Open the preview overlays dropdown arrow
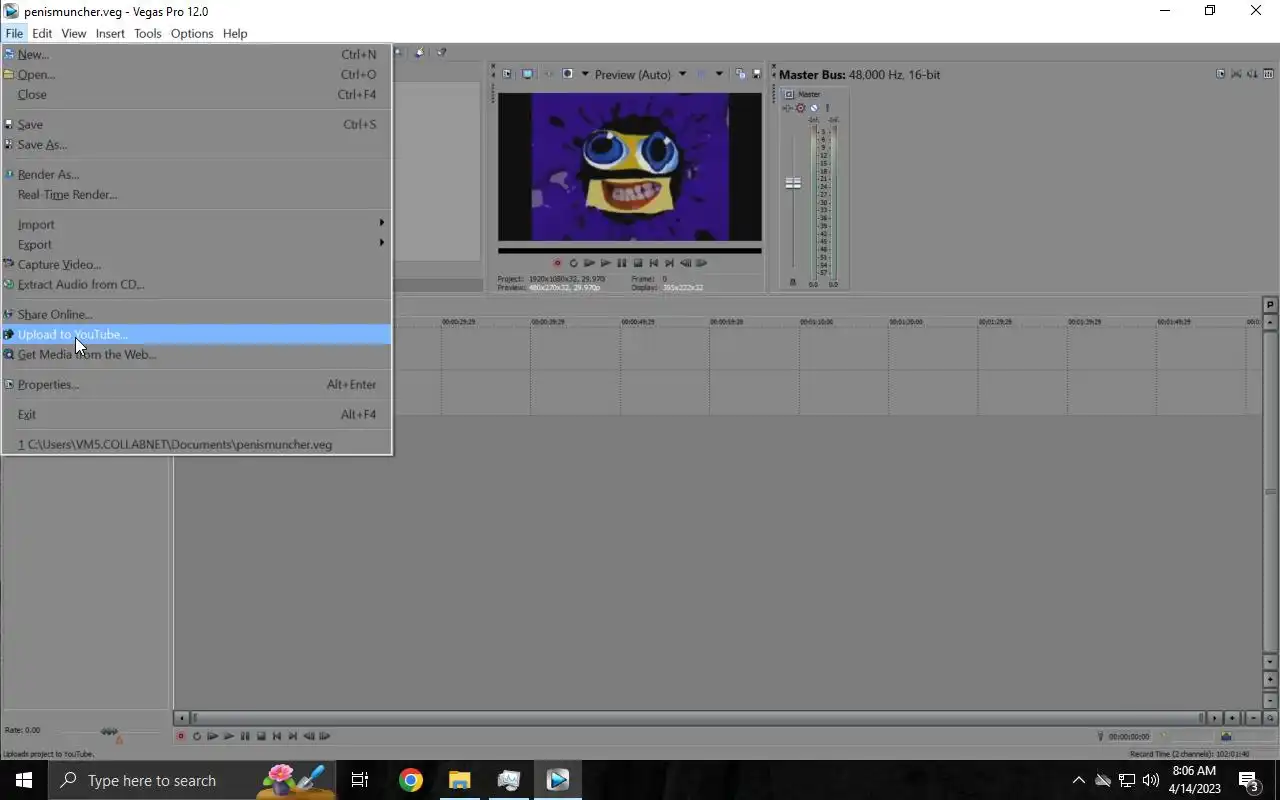Screen dimensions: 1280x800 (719, 74)
